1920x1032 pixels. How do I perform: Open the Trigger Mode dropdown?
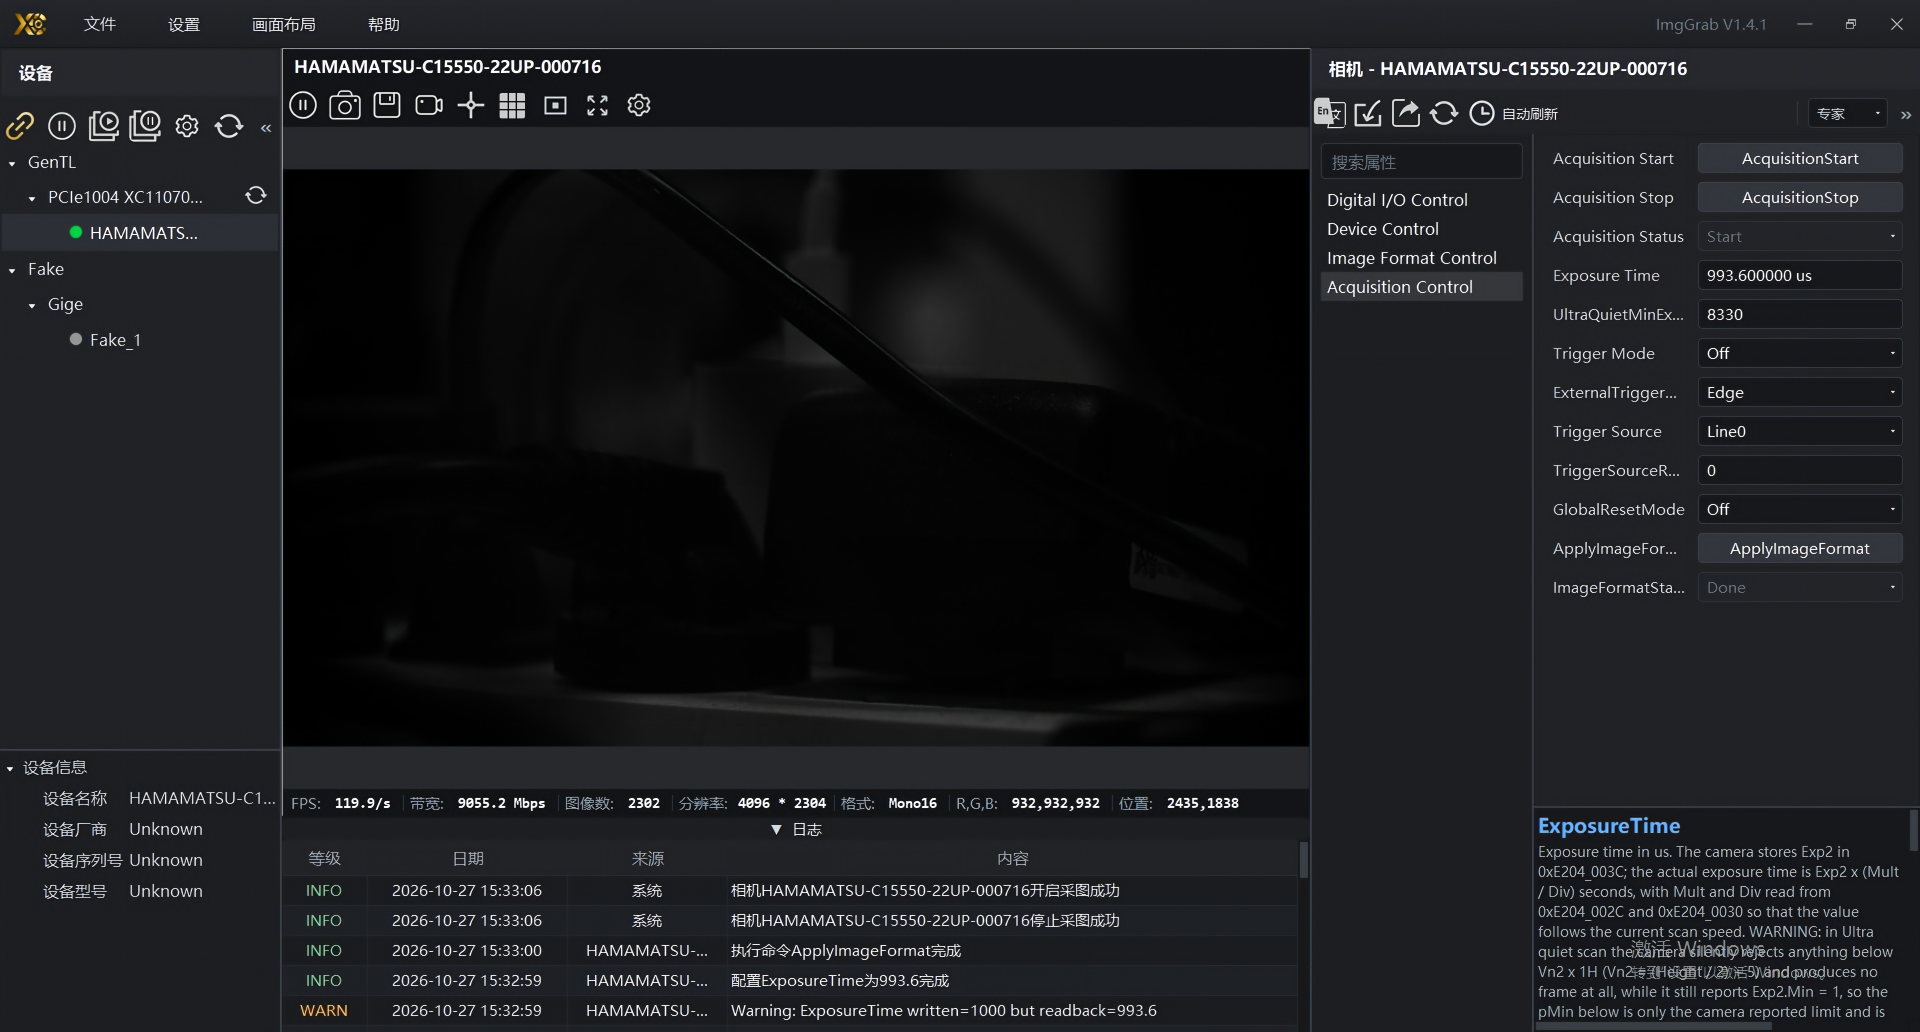coord(1800,353)
